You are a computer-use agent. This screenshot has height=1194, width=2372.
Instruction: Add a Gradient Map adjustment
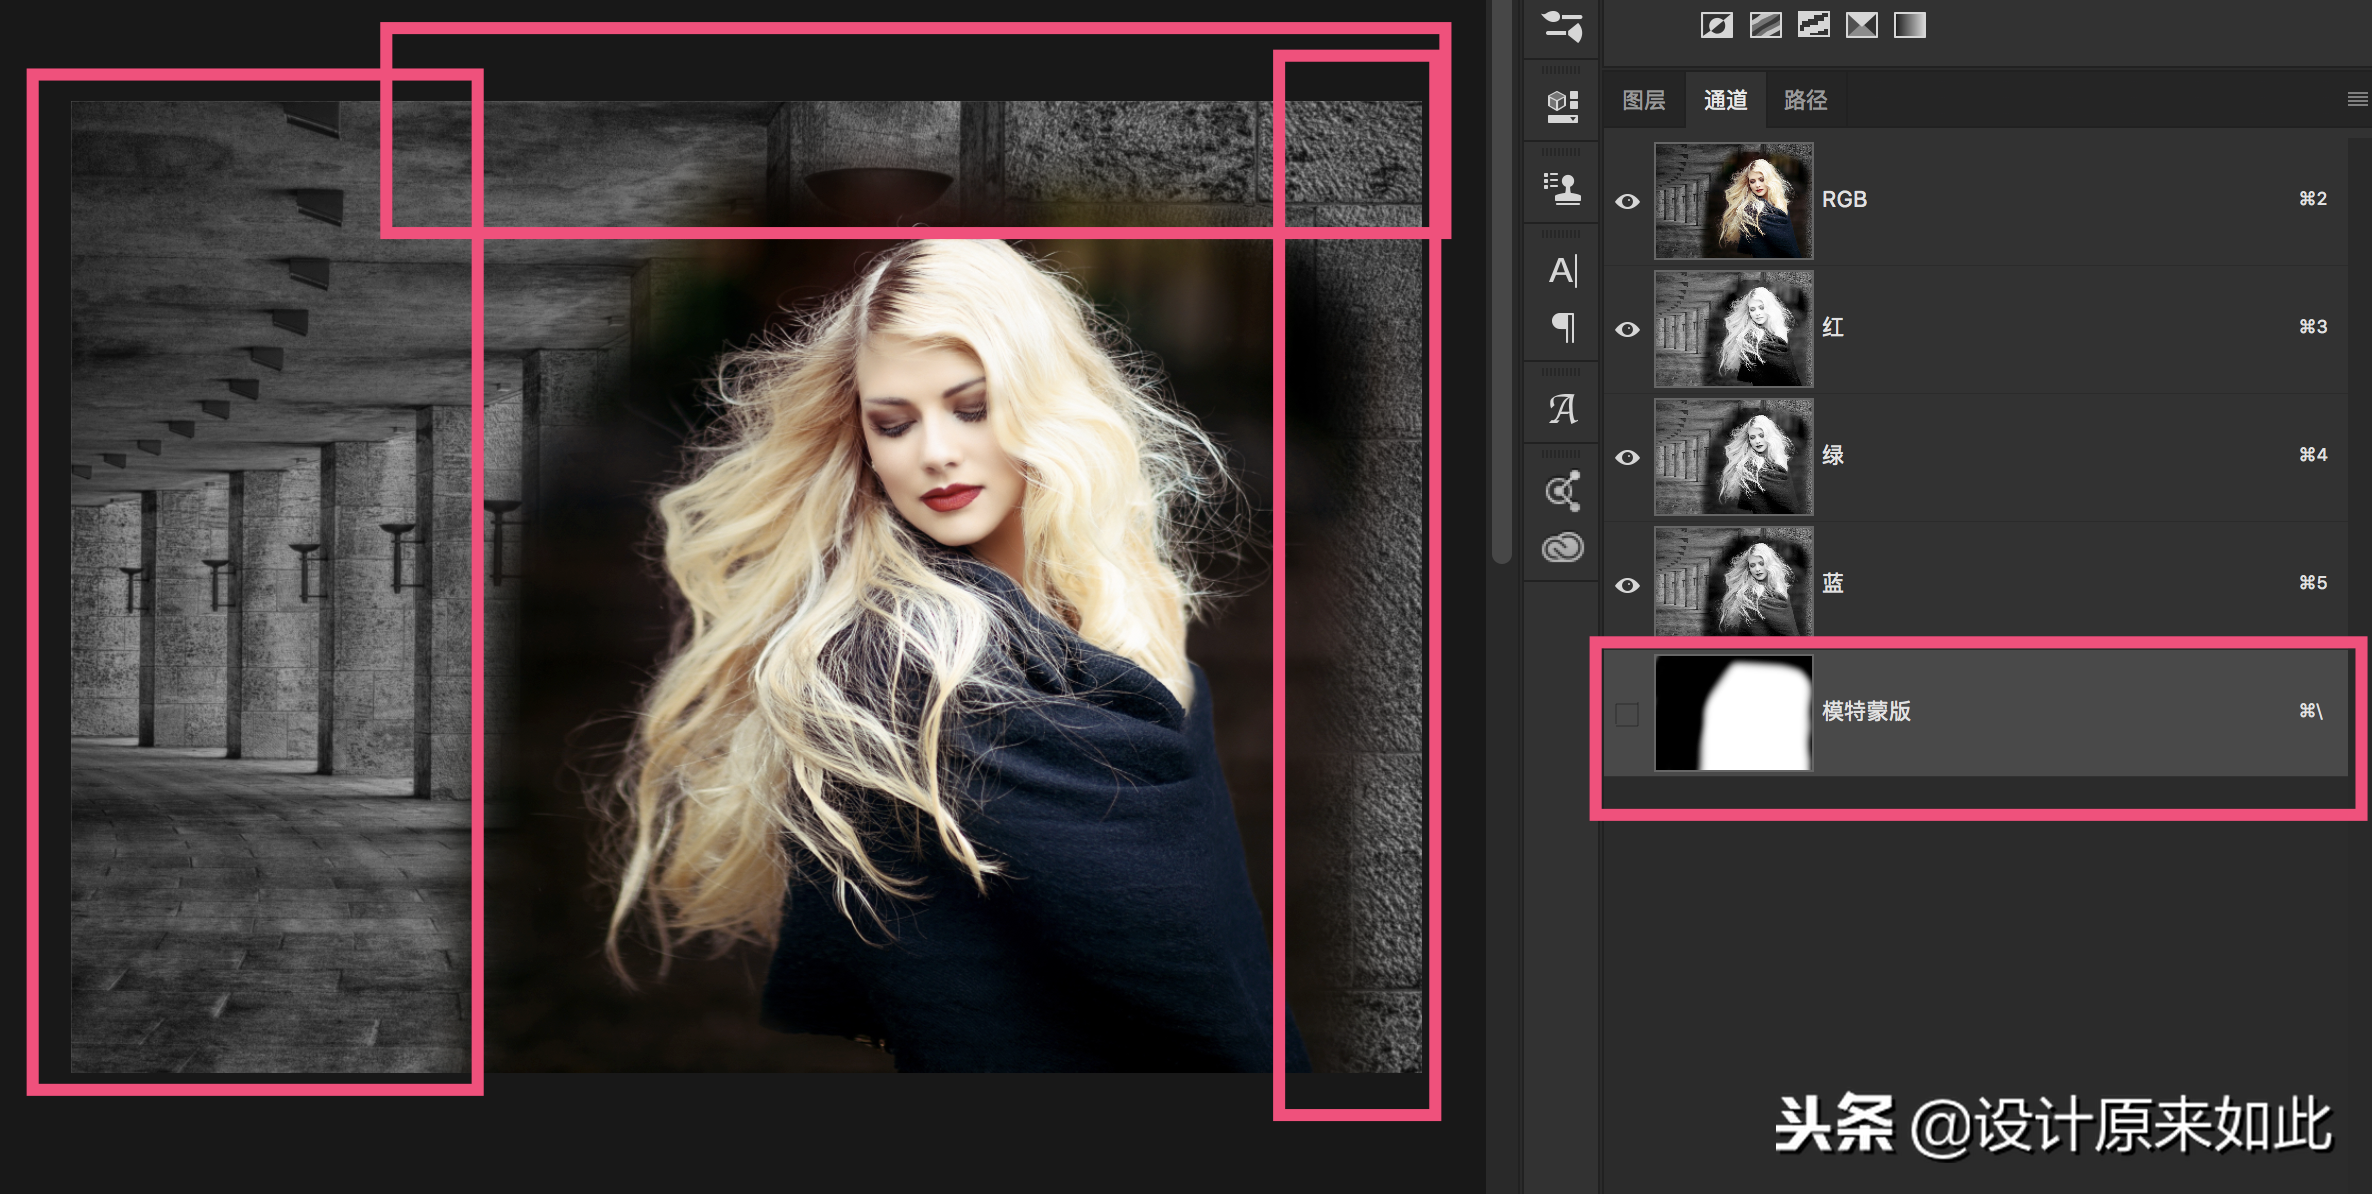(1909, 25)
